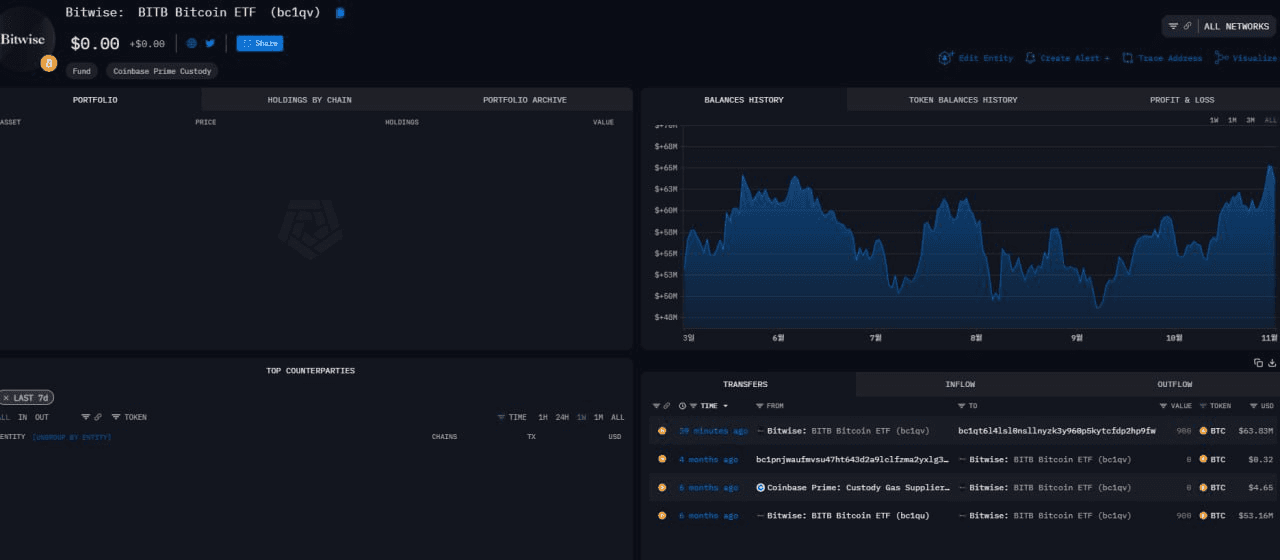The image size is (1280, 560).
Task: Set chart range to 1W
Action: pyautogui.click(x=1214, y=120)
